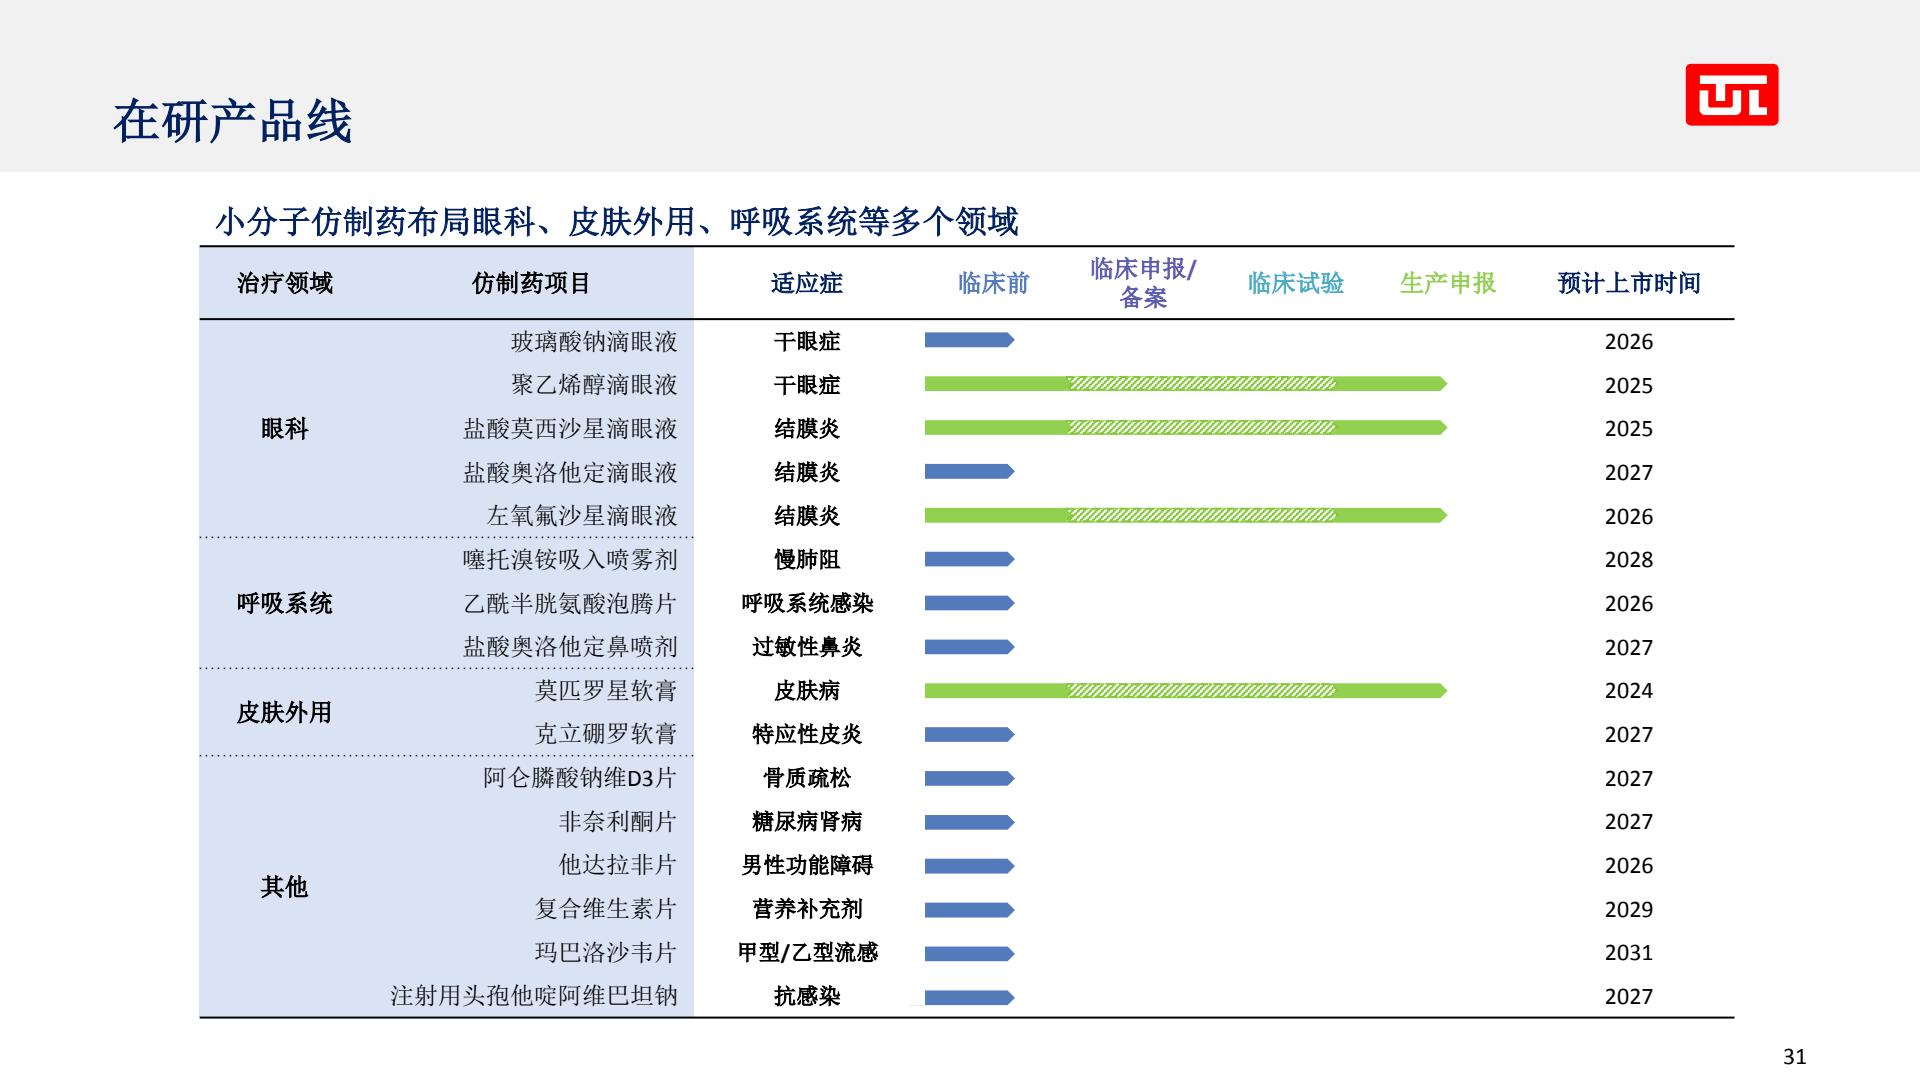Click project 噻托溴铵吸入喷雾剂
The image size is (1920, 1080).
click(570, 560)
